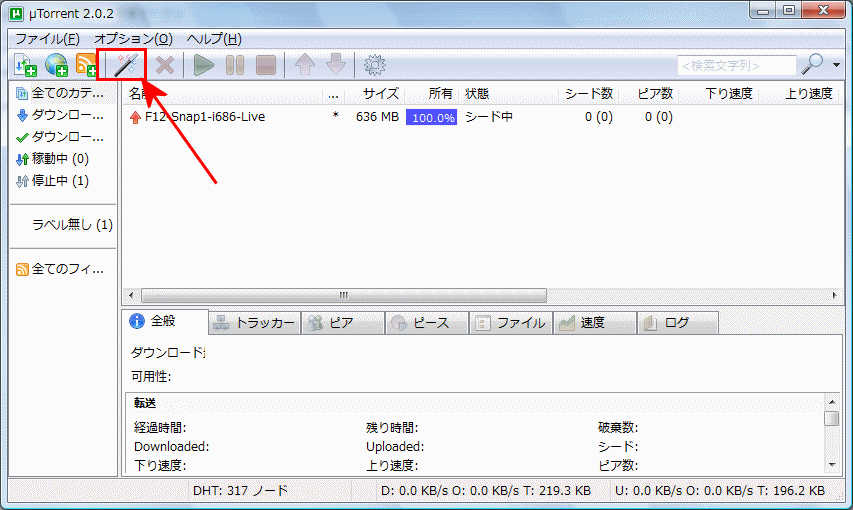The image size is (853, 510).
Task: Click the upload rate U: status bar section
Action: pos(720,490)
